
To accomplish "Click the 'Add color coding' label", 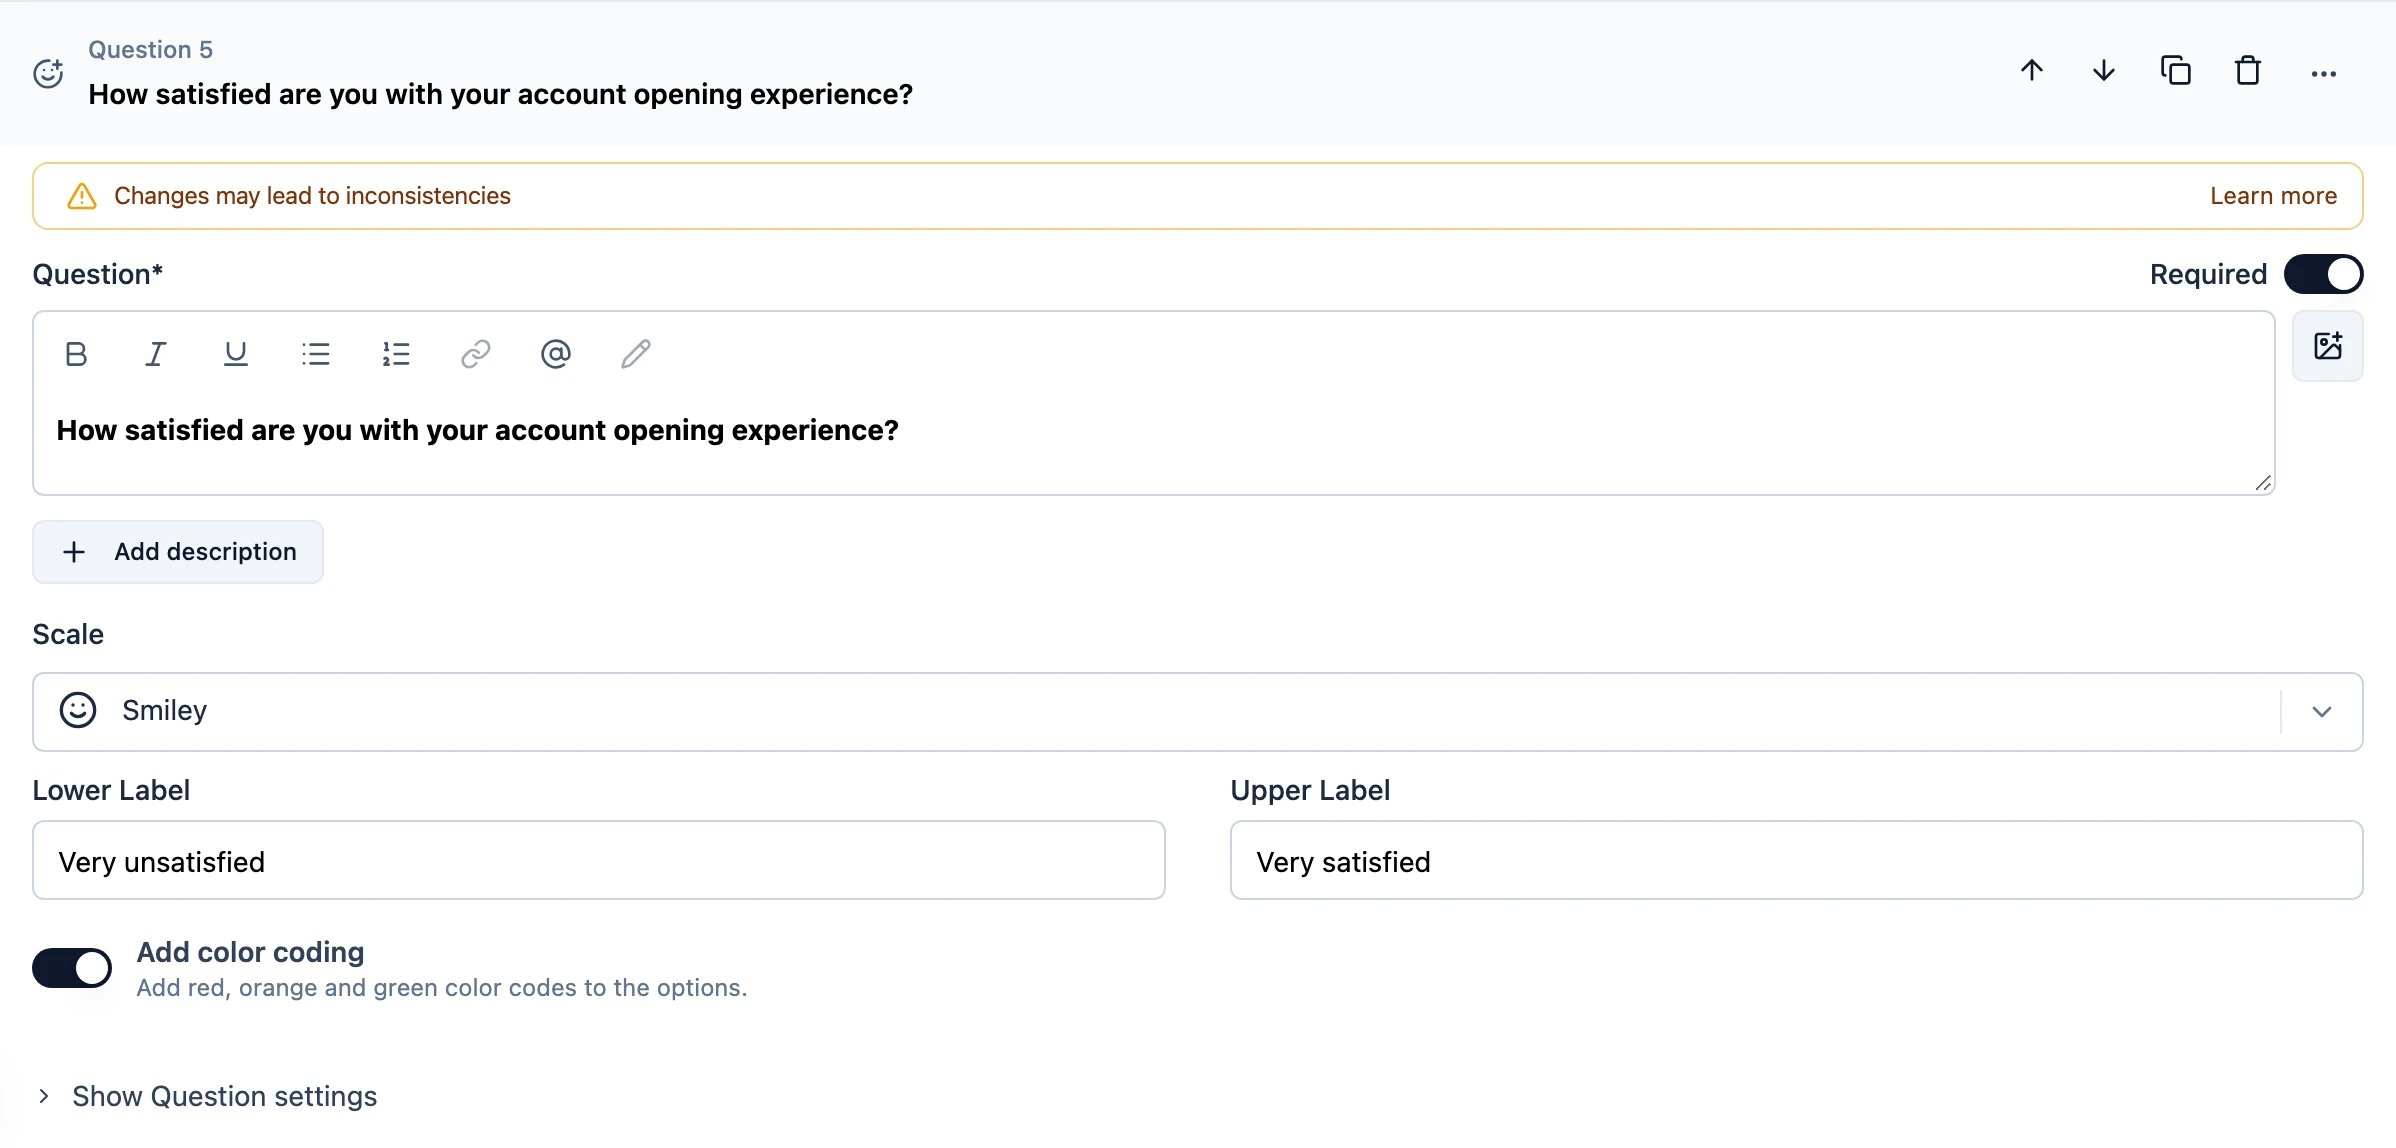I will pyautogui.click(x=250, y=952).
